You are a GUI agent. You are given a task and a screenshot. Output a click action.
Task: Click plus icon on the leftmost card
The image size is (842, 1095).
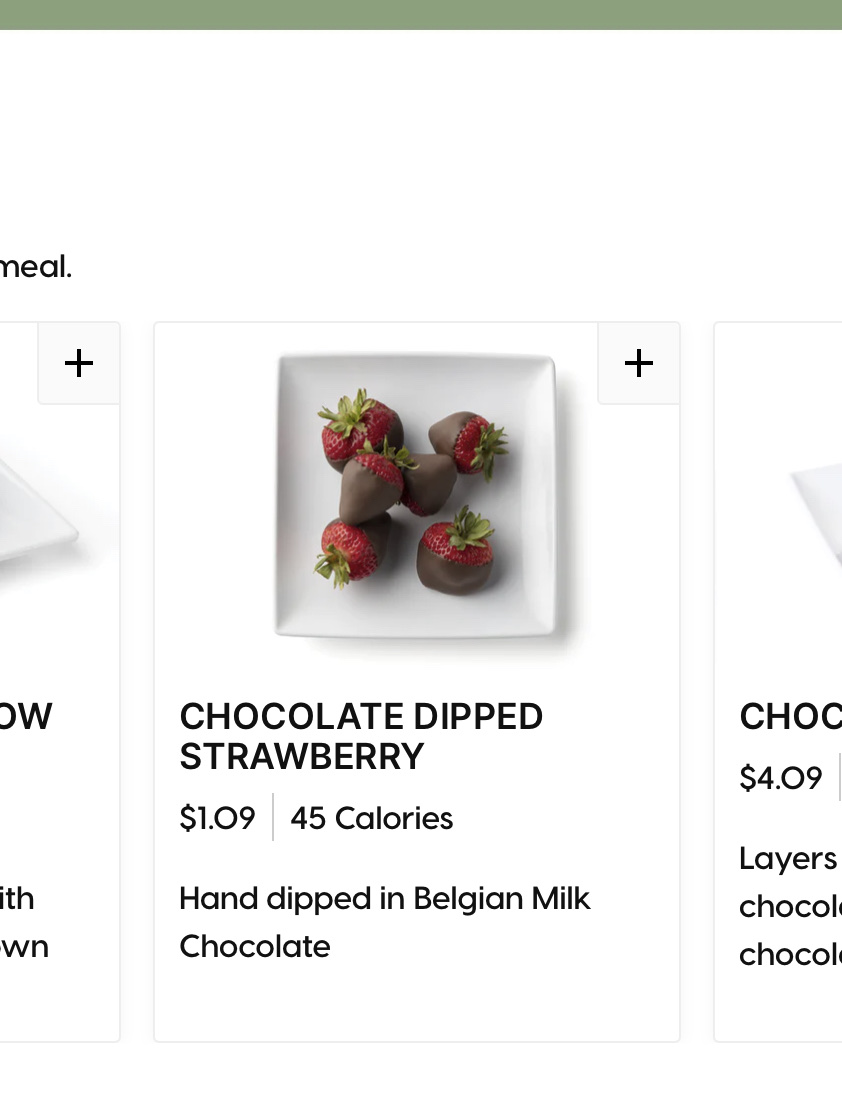(79, 363)
